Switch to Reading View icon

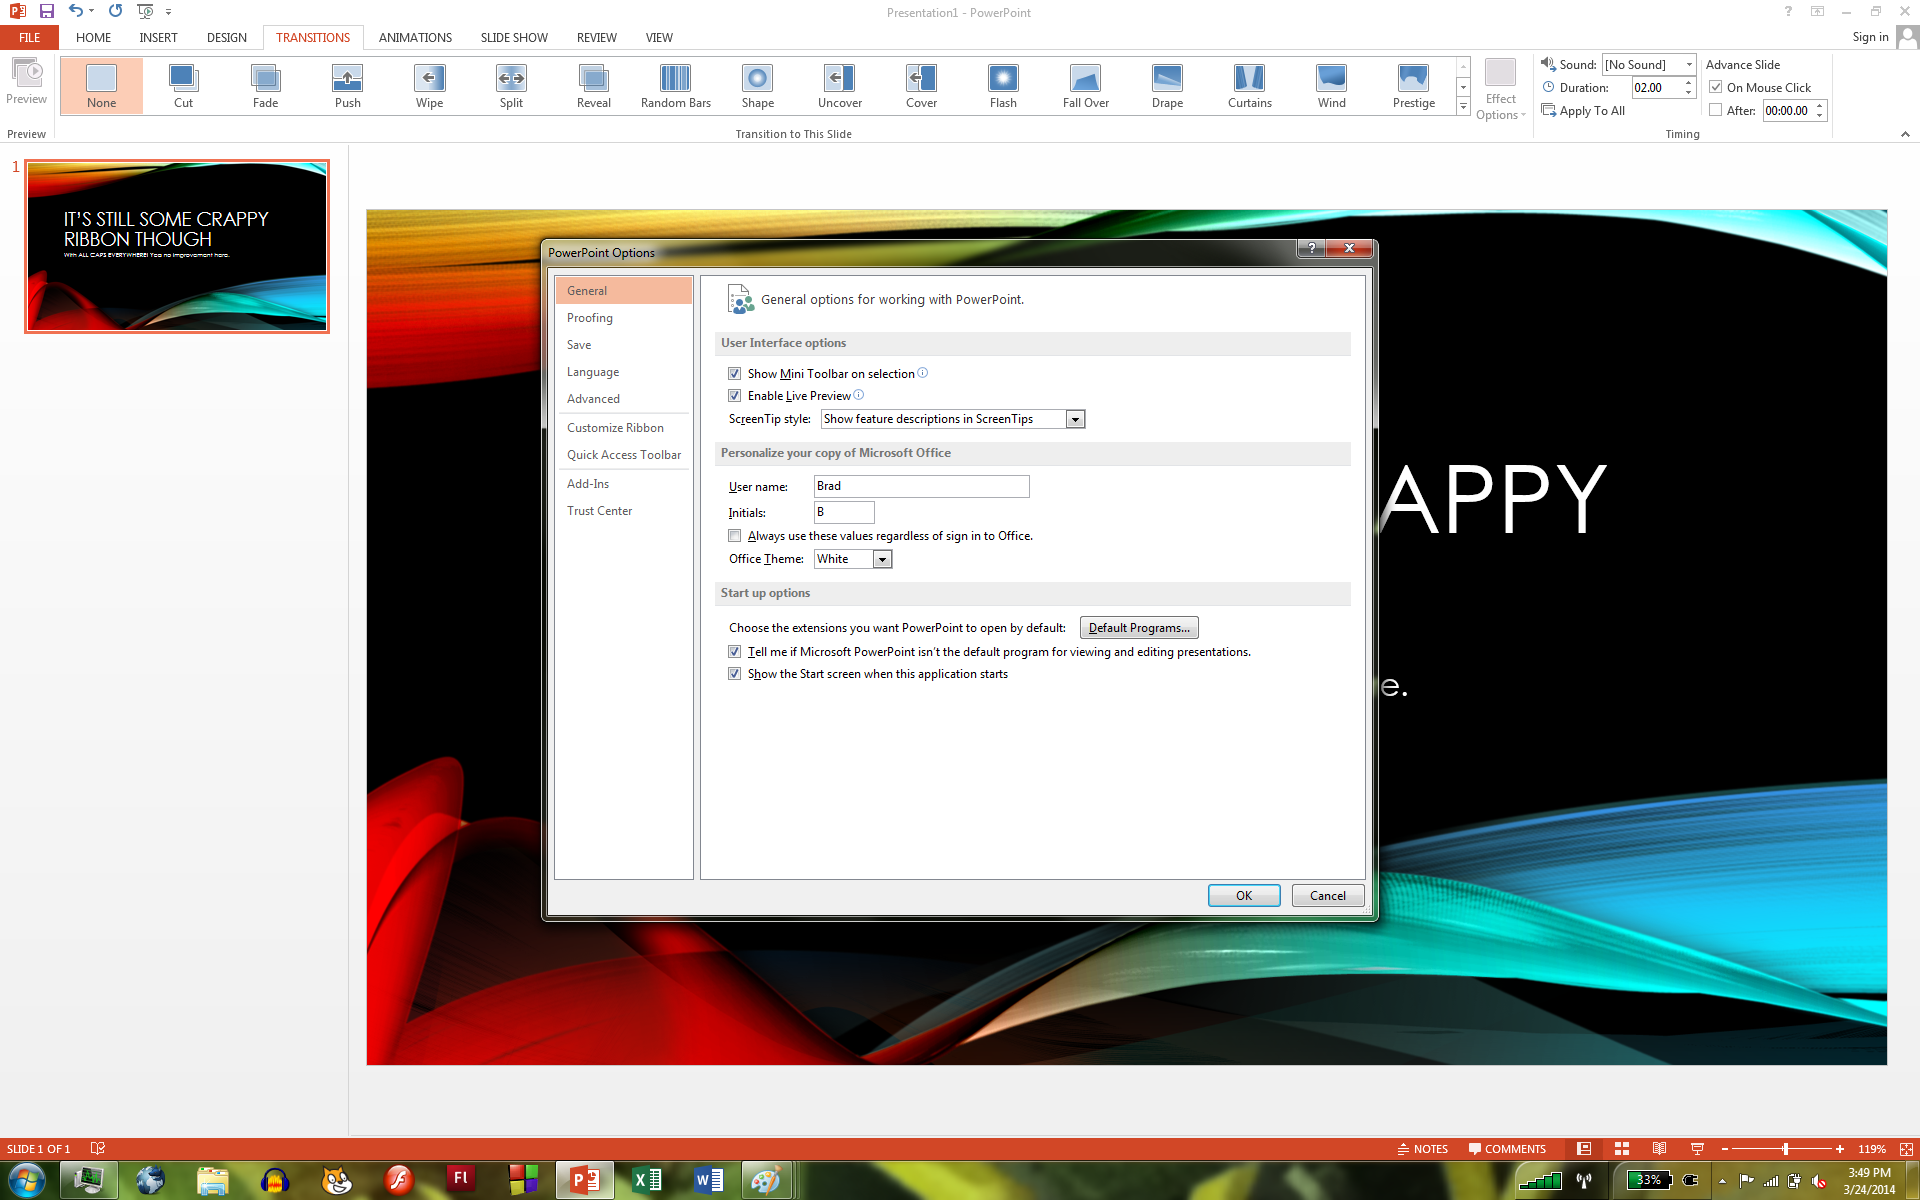[x=1659, y=1149]
